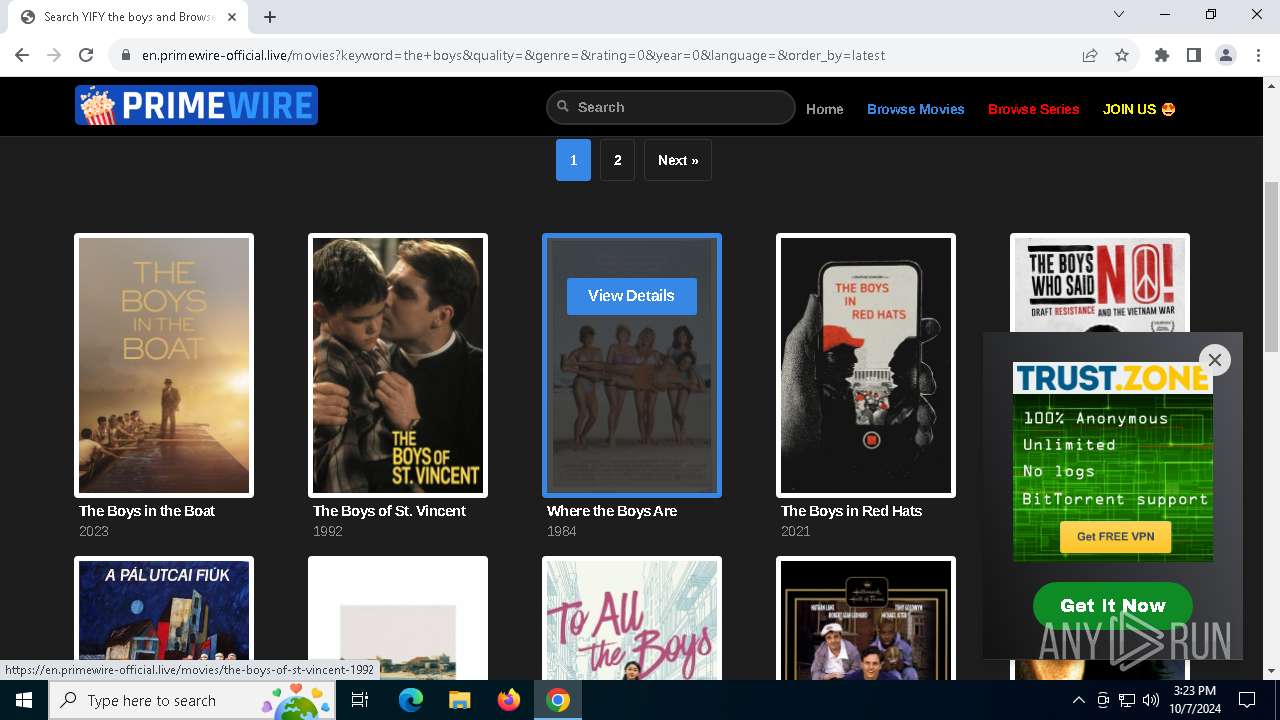
Task: Click The Boys Who Said No poster
Action: (1100, 284)
